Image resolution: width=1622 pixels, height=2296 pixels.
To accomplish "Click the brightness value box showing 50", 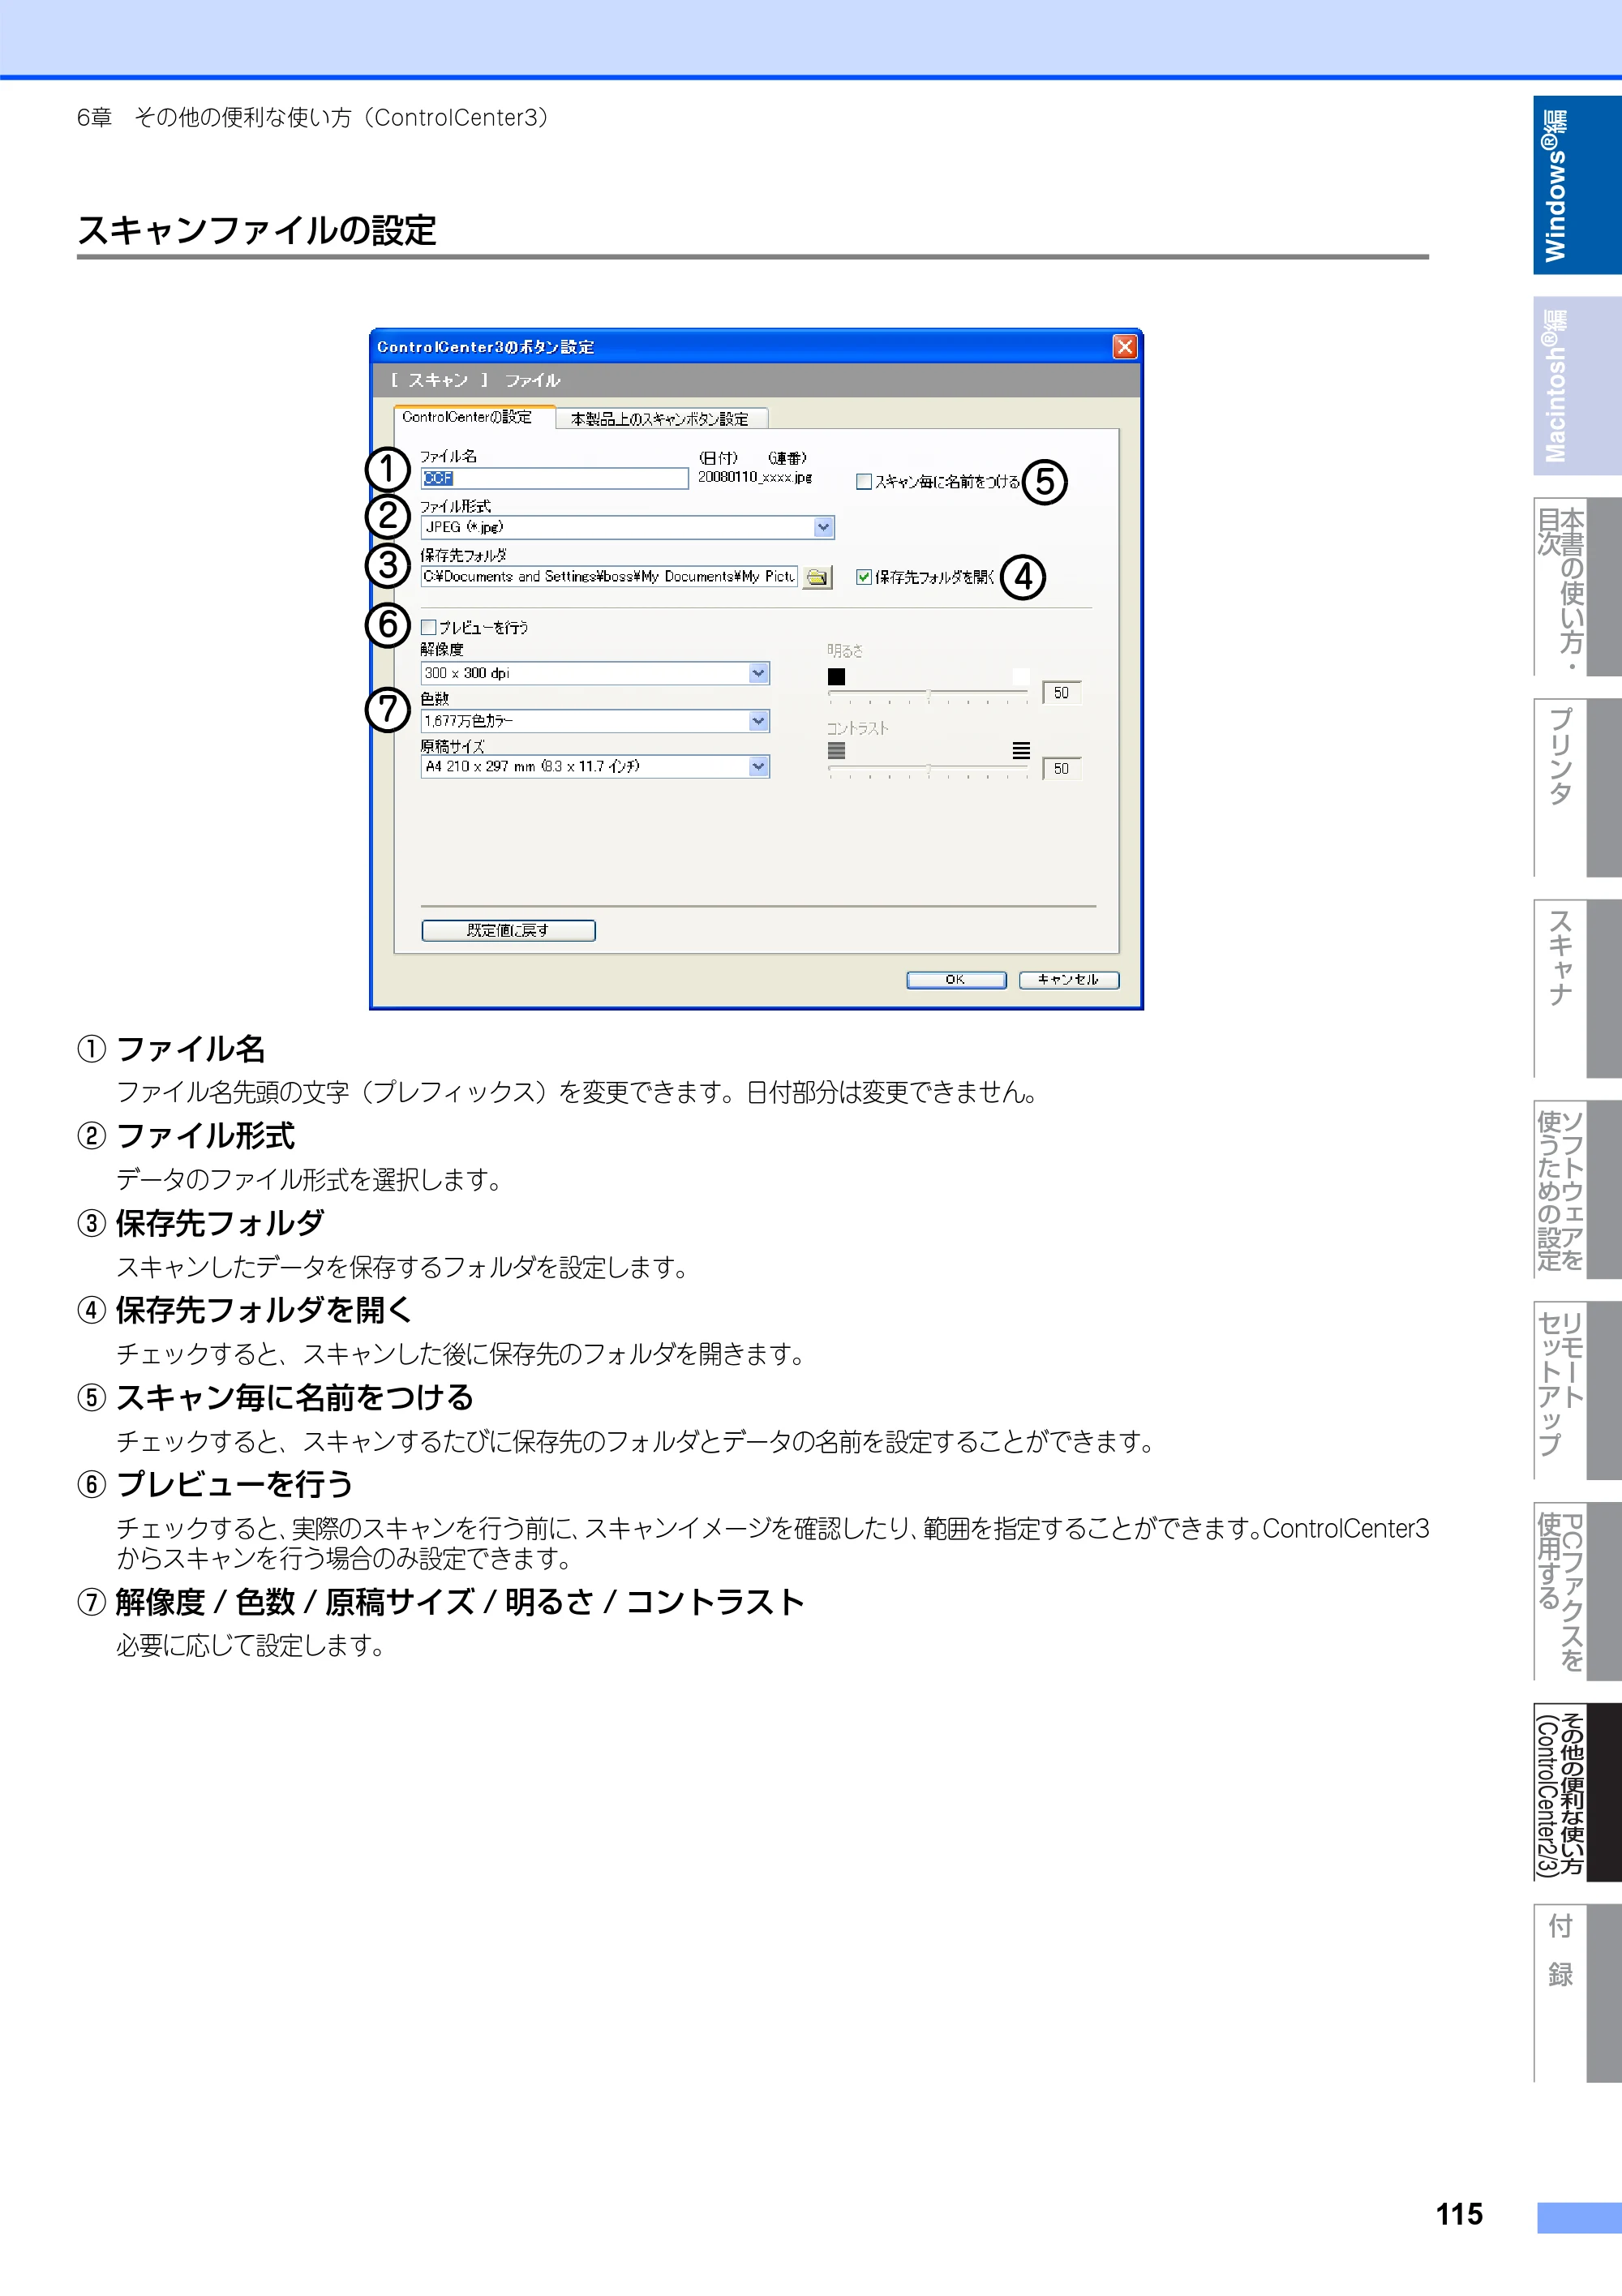I will click(x=1061, y=693).
